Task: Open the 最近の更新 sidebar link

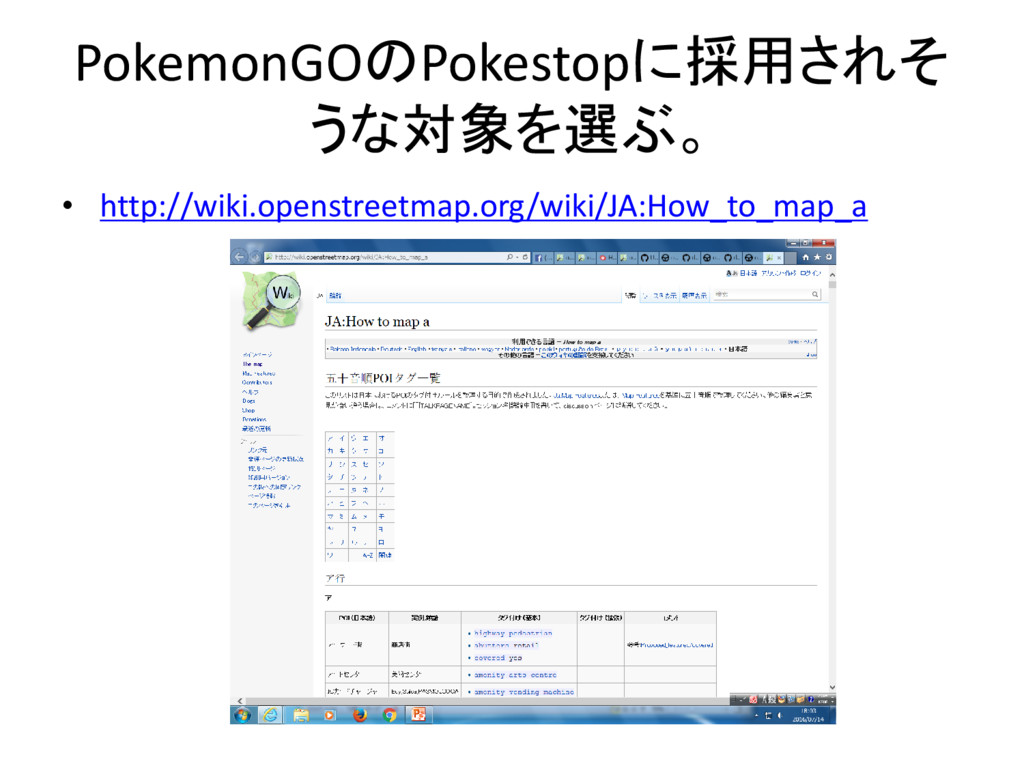Action: (256, 429)
